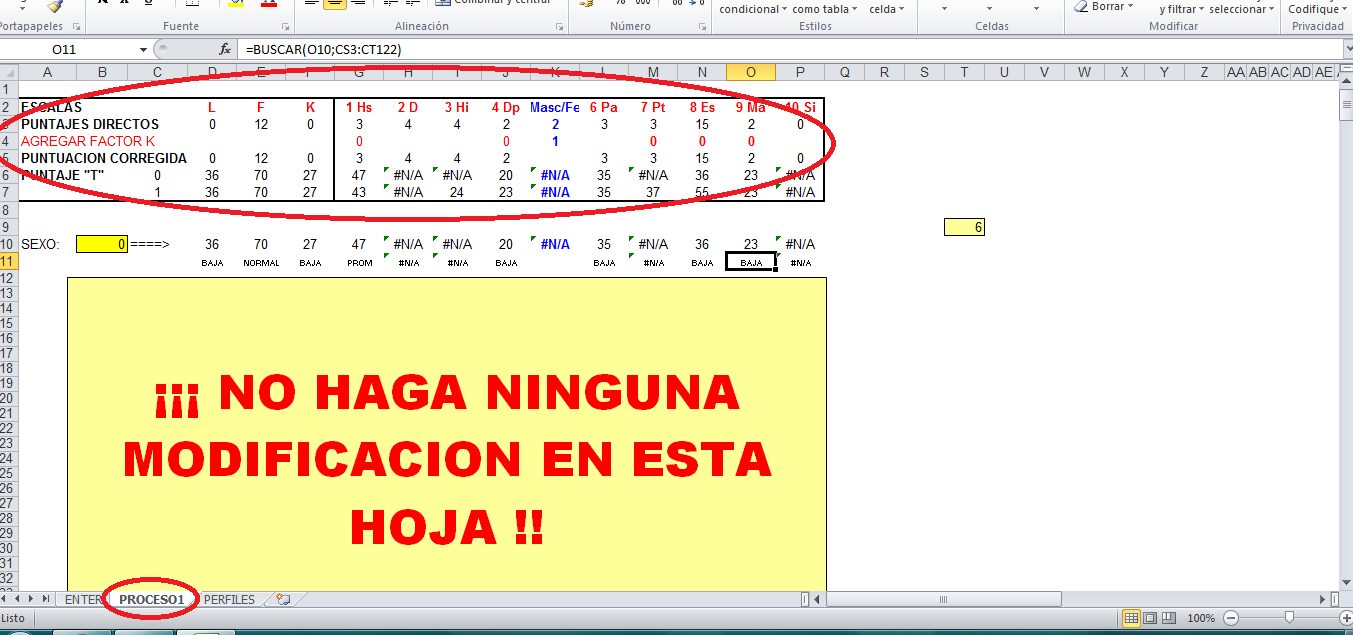Apply the percentage number format icon
The height and width of the screenshot is (635, 1353).
620,4
